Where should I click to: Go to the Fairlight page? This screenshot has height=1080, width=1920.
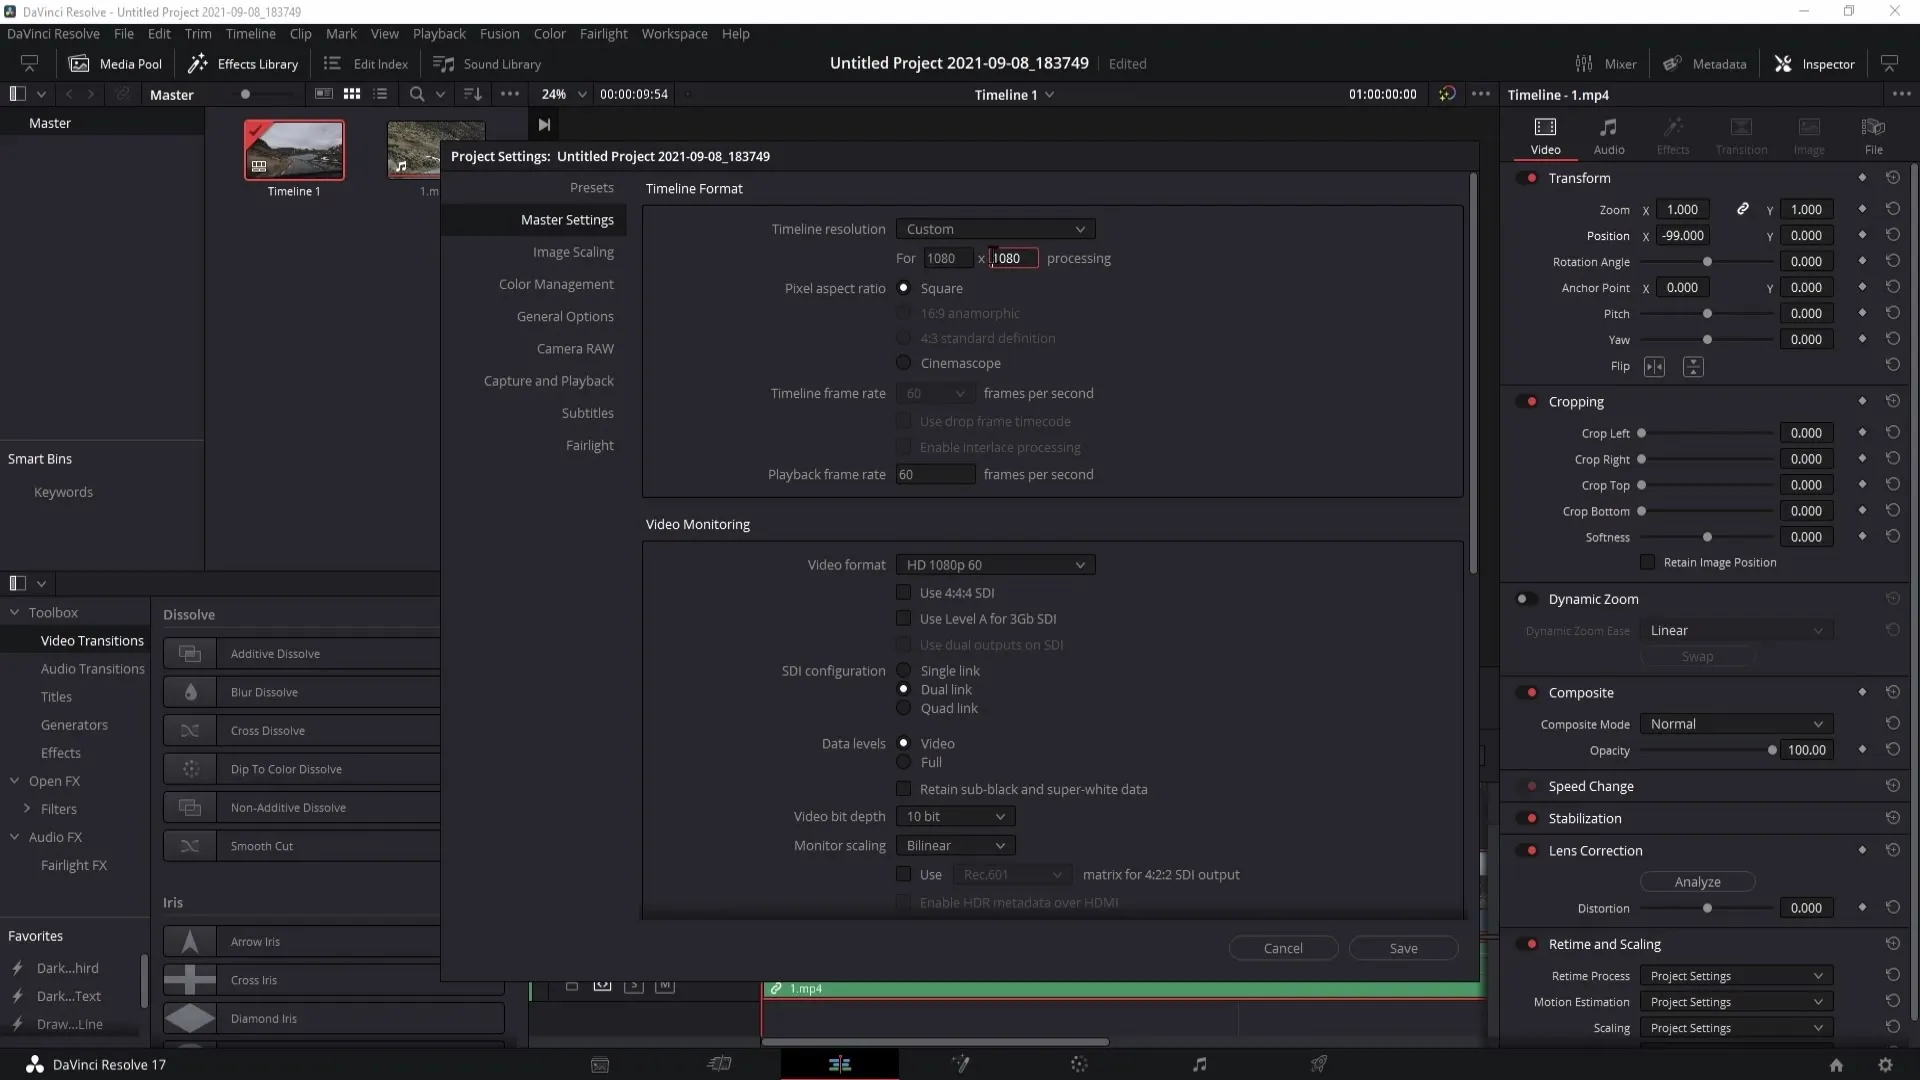1199,1065
